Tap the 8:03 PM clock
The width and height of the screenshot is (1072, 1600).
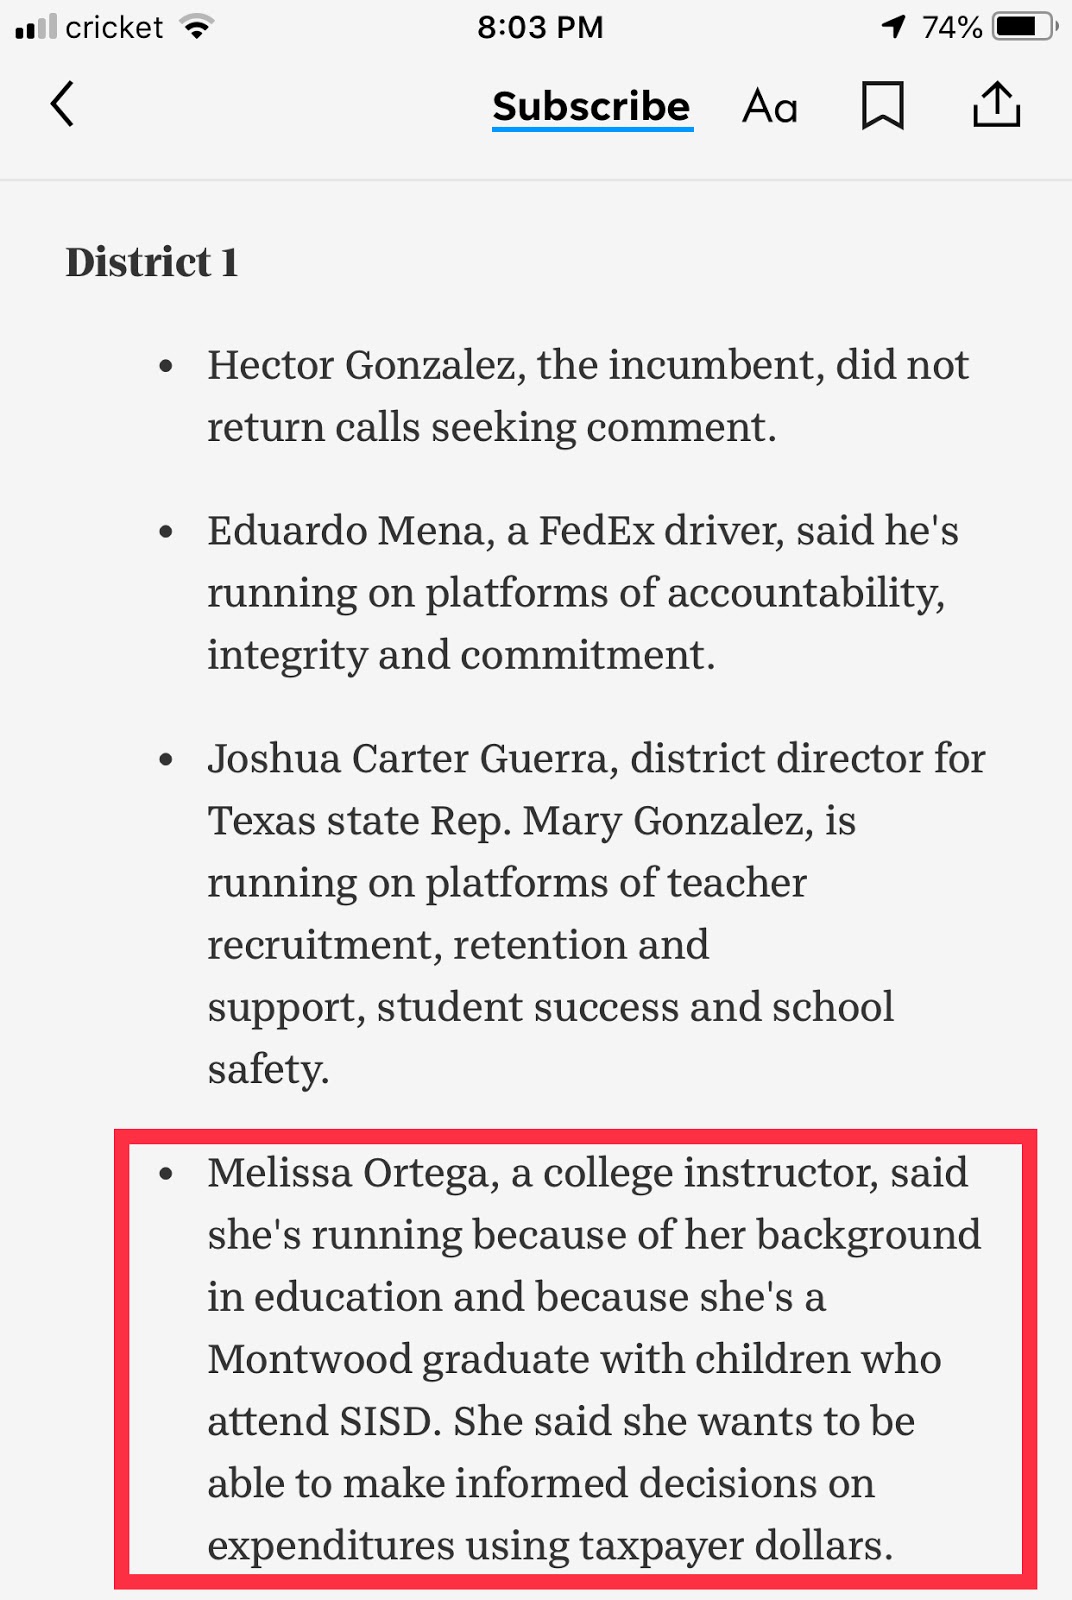540,27
